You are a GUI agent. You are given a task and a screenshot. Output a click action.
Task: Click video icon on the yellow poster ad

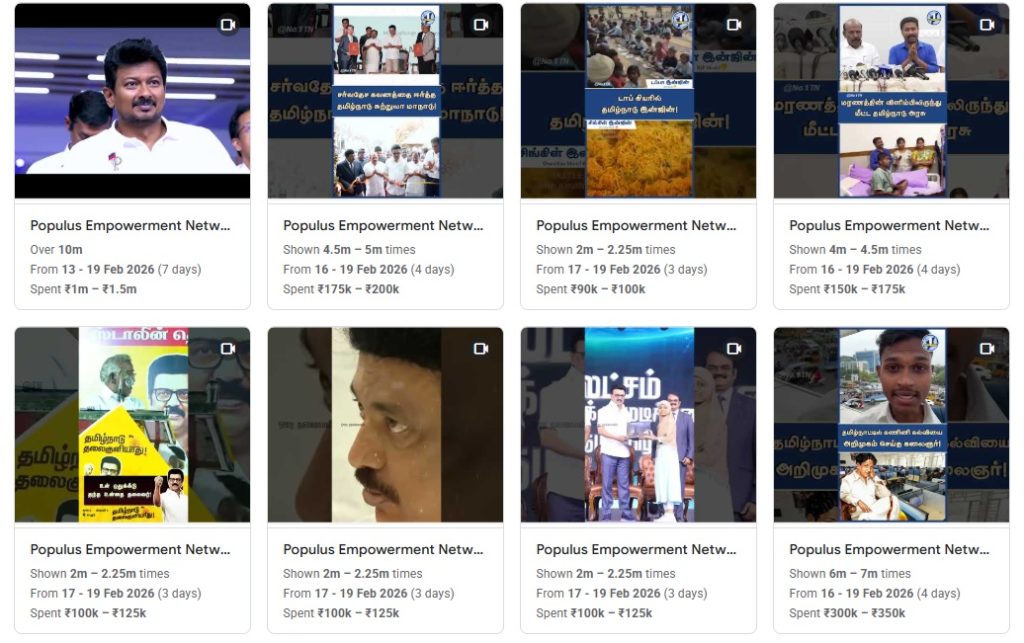228,349
